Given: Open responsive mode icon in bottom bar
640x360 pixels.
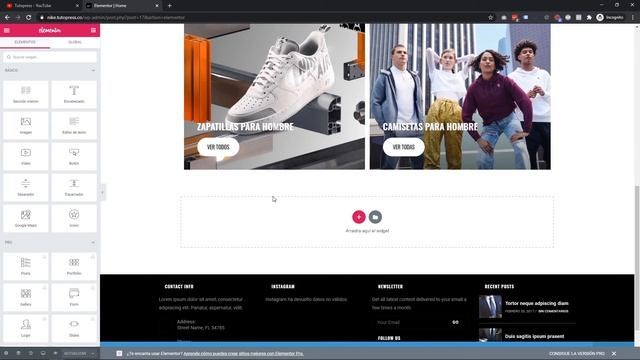Looking at the screenshot, I should pos(43,353).
